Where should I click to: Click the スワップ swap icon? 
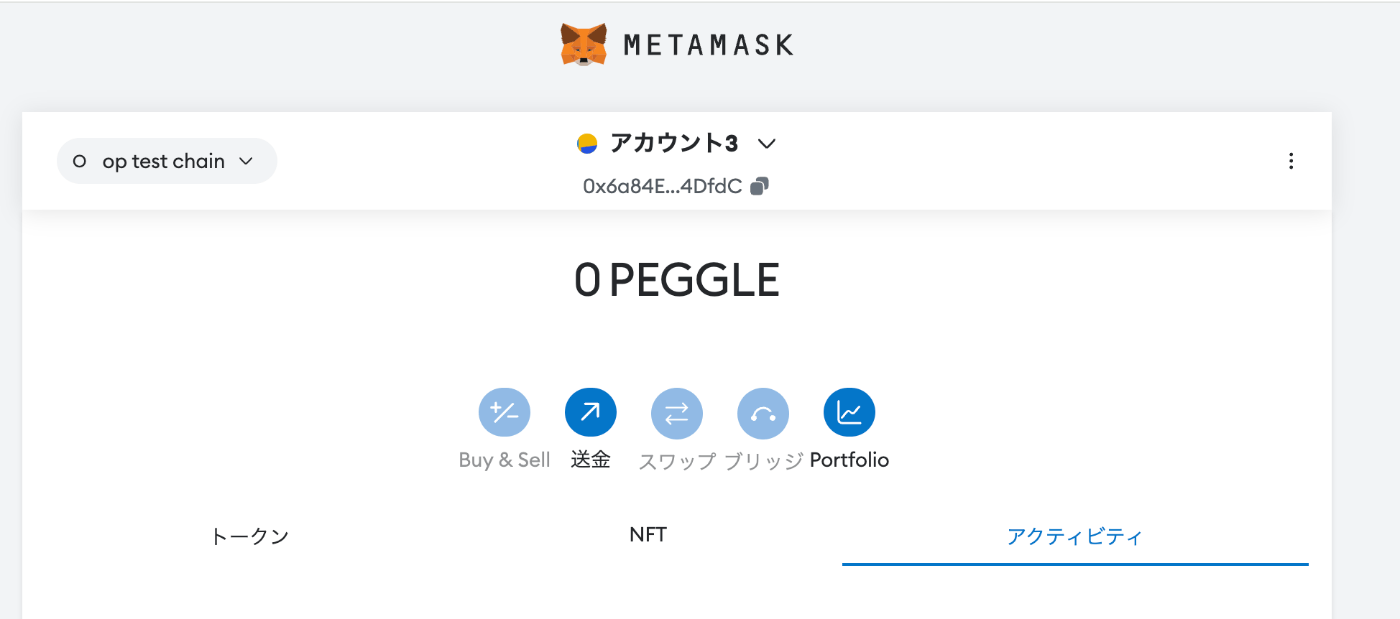[x=677, y=413]
